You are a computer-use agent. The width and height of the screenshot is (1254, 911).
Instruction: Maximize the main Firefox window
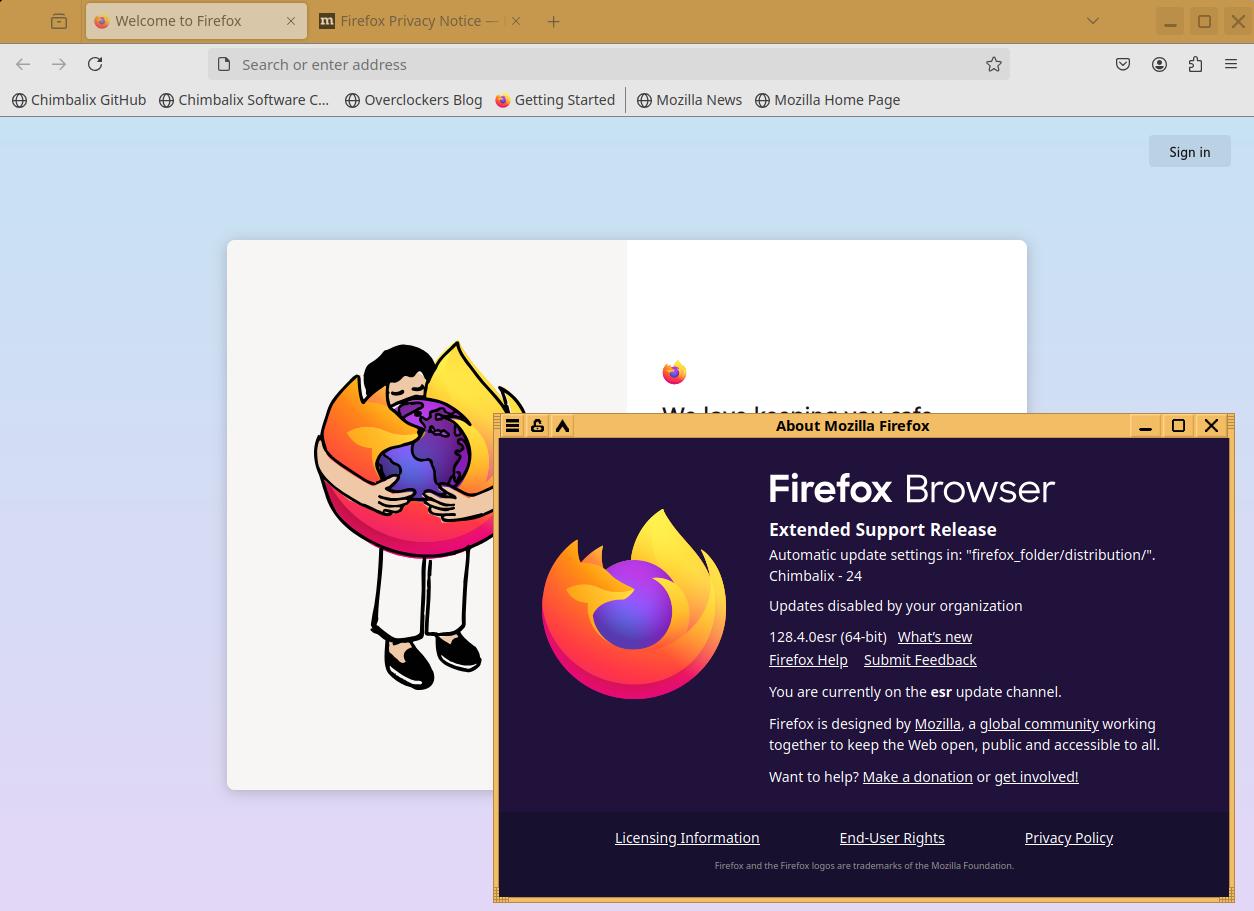1205,21
